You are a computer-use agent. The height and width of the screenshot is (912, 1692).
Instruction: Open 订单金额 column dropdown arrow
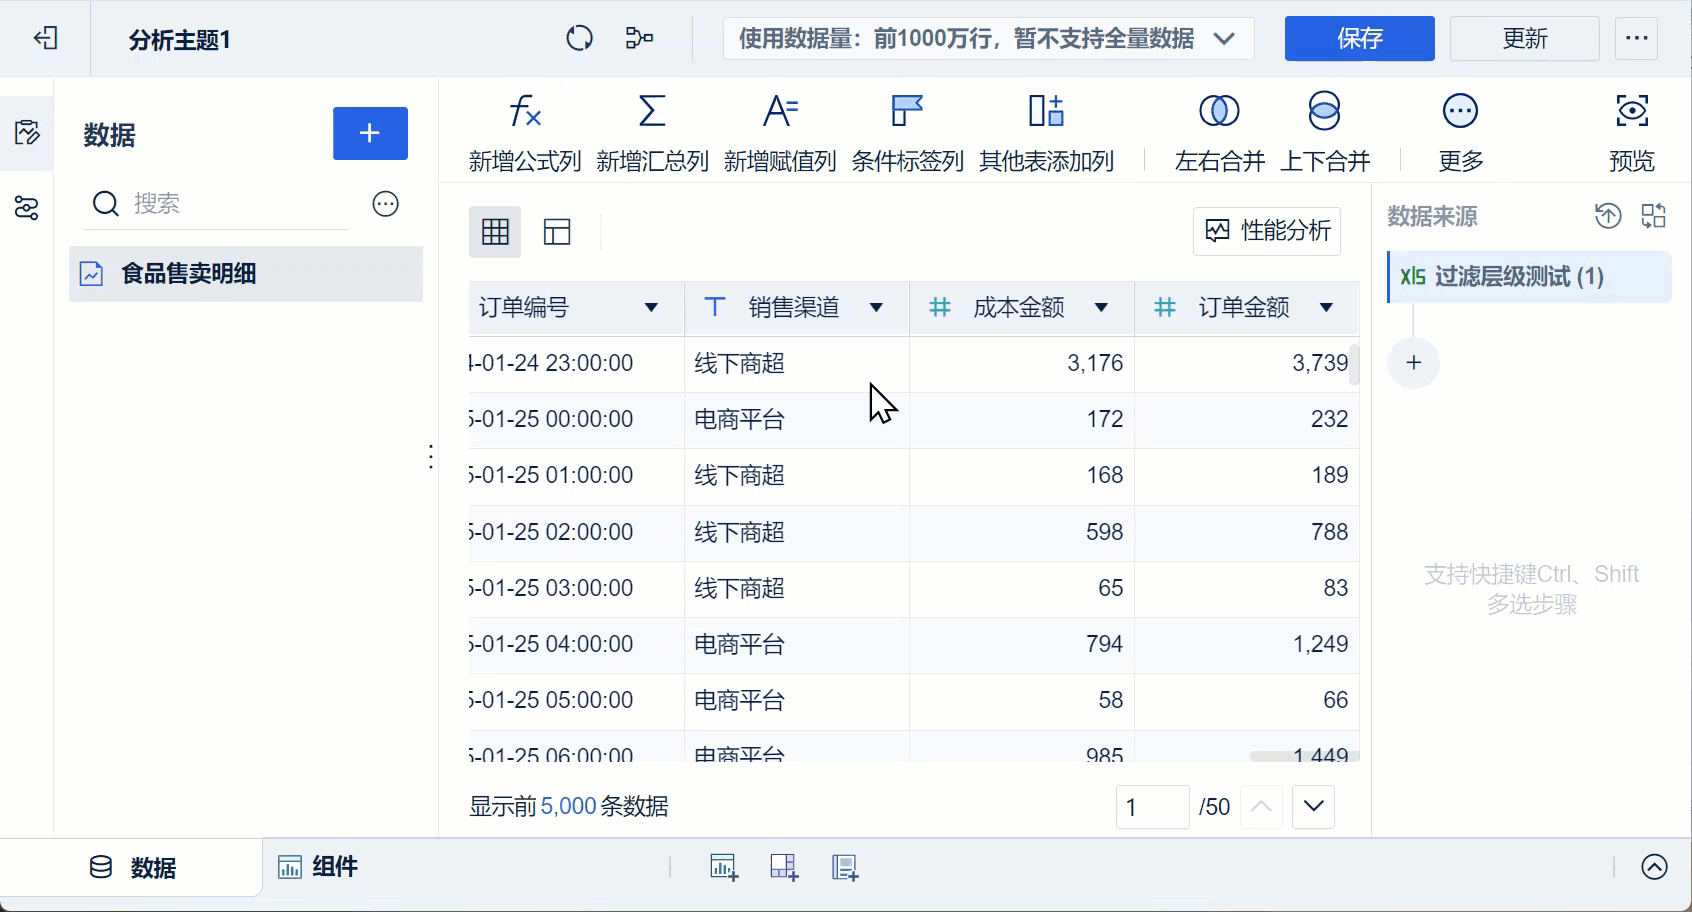[1326, 308]
